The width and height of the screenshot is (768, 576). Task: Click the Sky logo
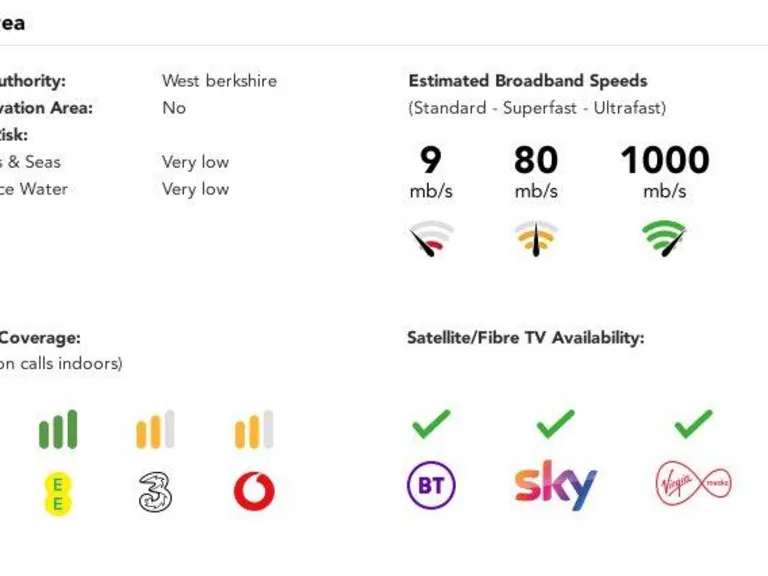point(555,485)
